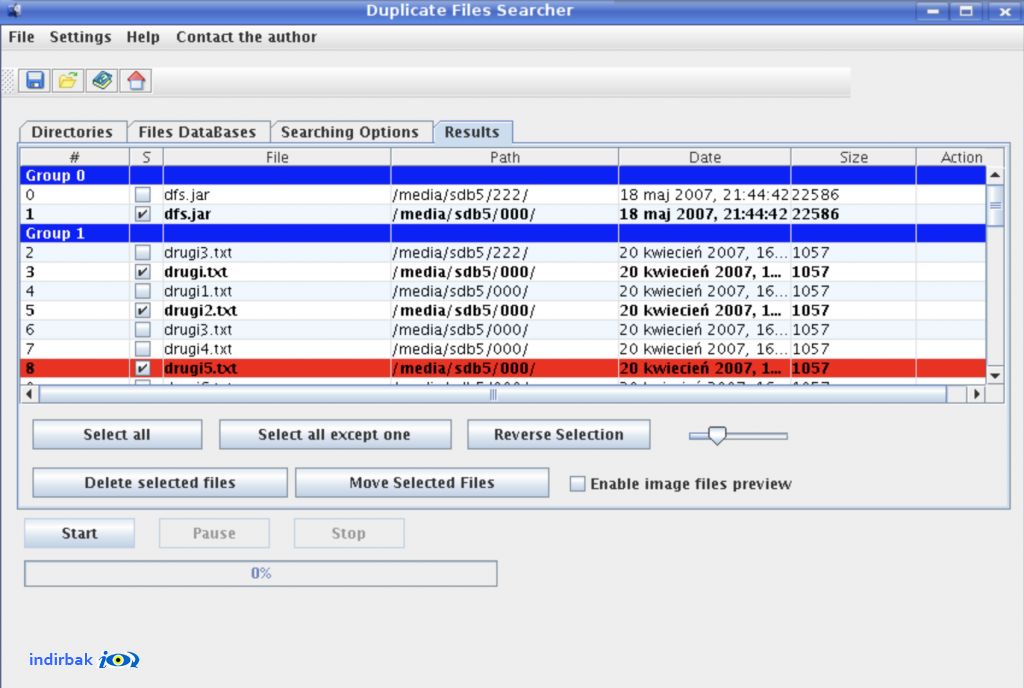The width and height of the screenshot is (1024, 688).
Task: Click Move Selected Files button
Action: coord(422,483)
